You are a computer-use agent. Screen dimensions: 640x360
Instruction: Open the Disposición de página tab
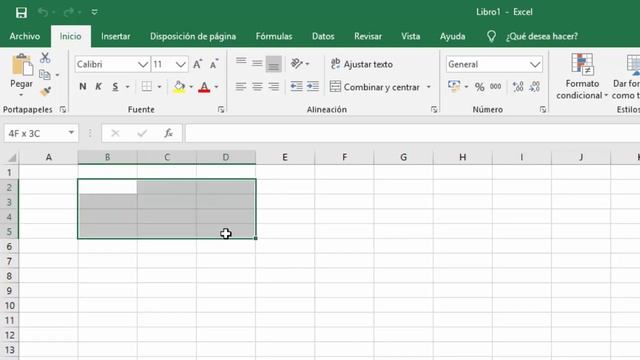tap(193, 36)
